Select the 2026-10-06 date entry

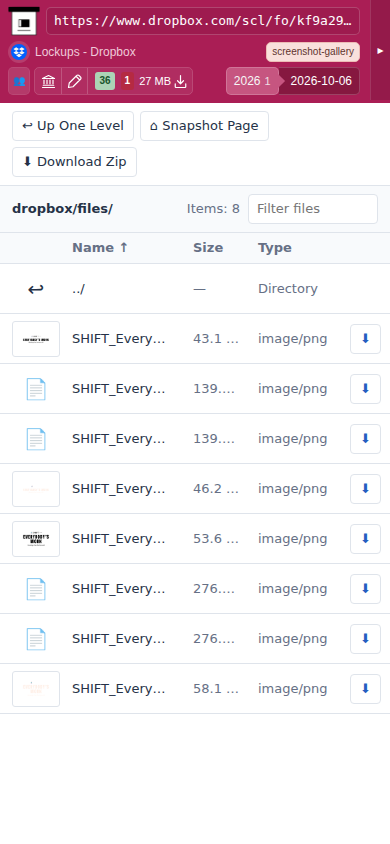[x=321, y=81]
